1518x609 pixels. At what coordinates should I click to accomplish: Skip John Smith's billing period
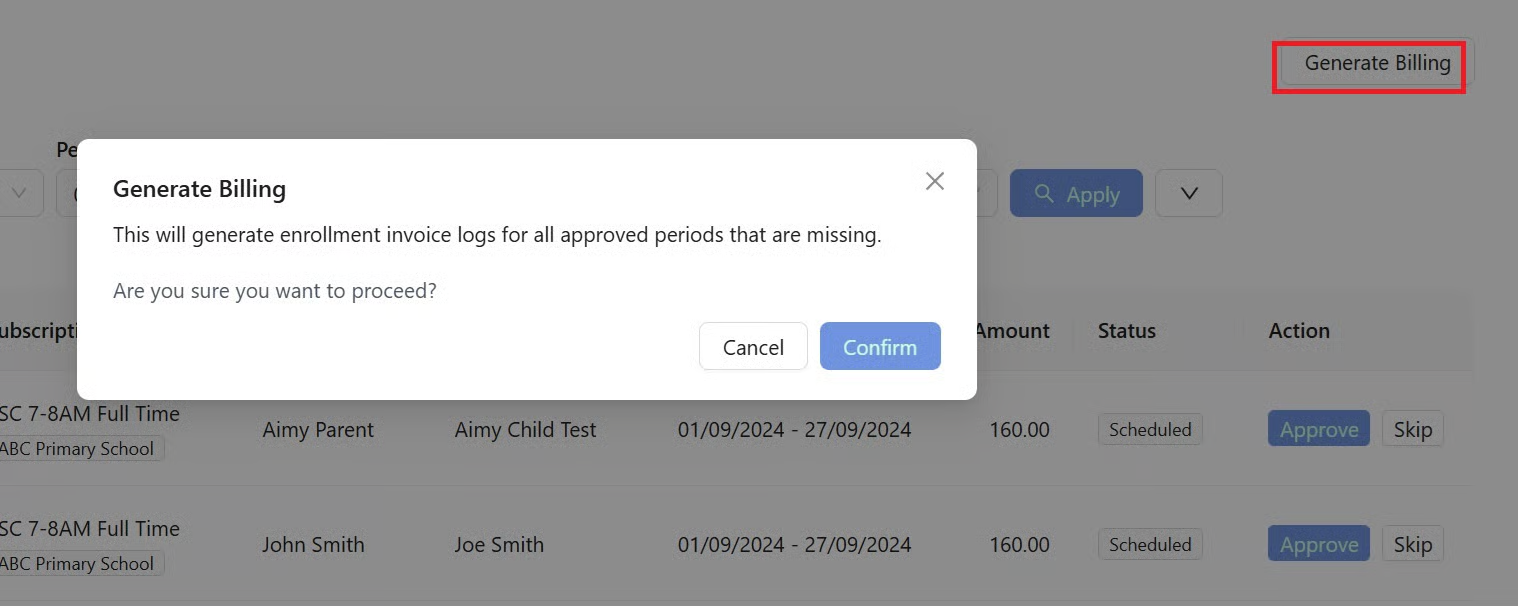click(1412, 545)
